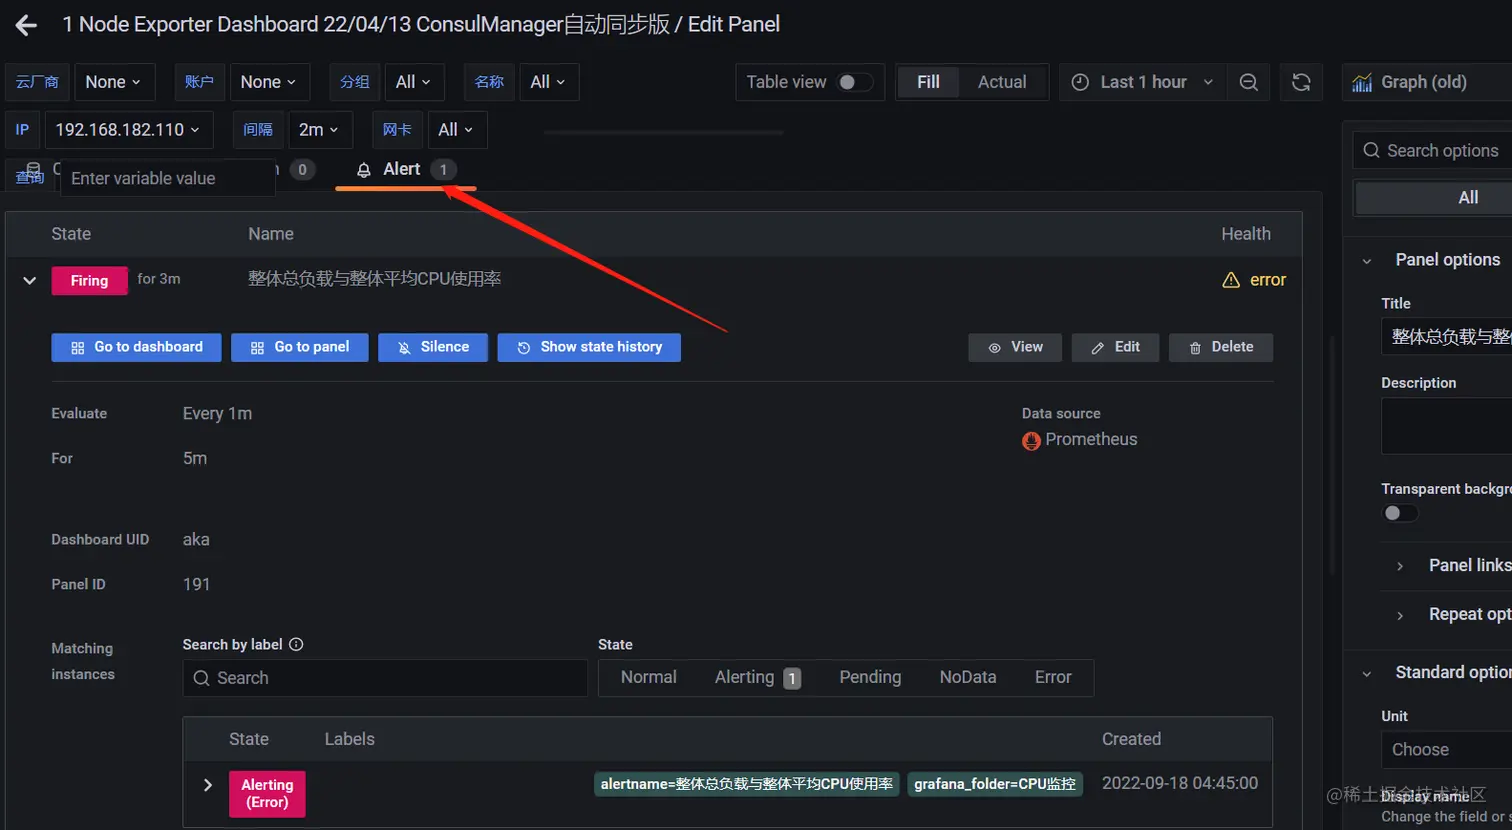Click Go to panel button
1512x830 pixels.
click(299, 347)
